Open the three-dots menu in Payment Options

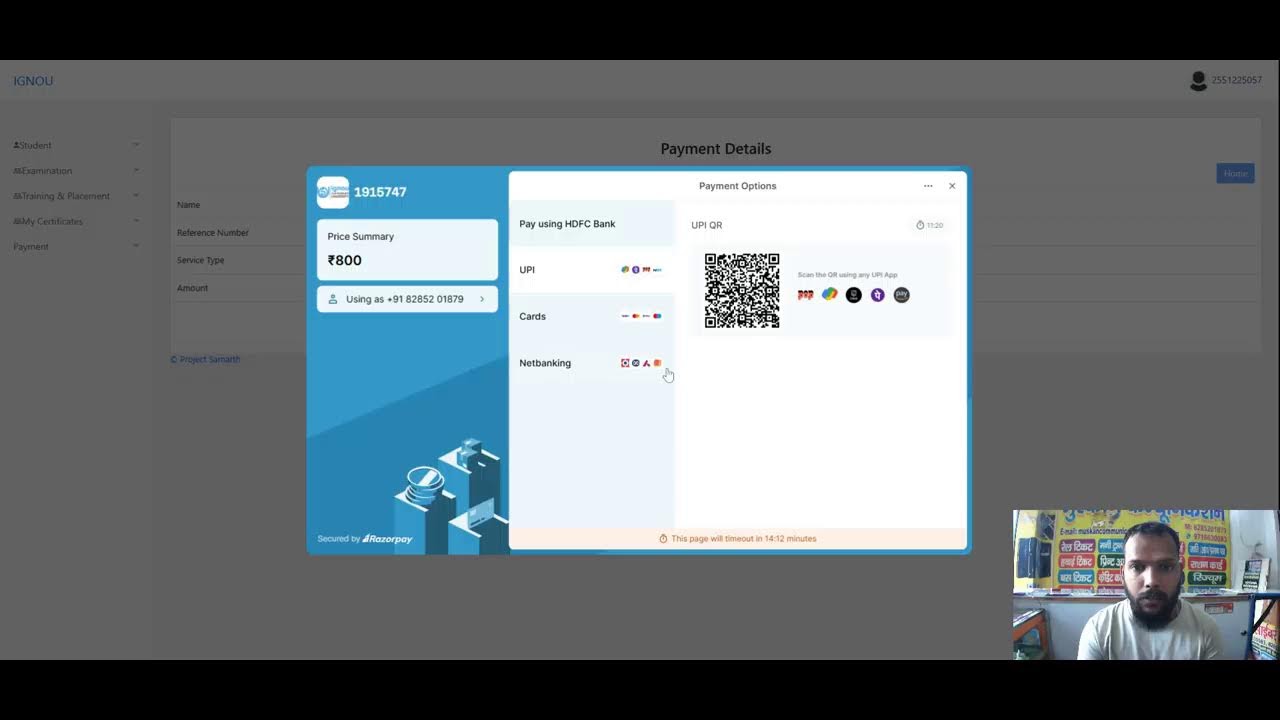928,186
